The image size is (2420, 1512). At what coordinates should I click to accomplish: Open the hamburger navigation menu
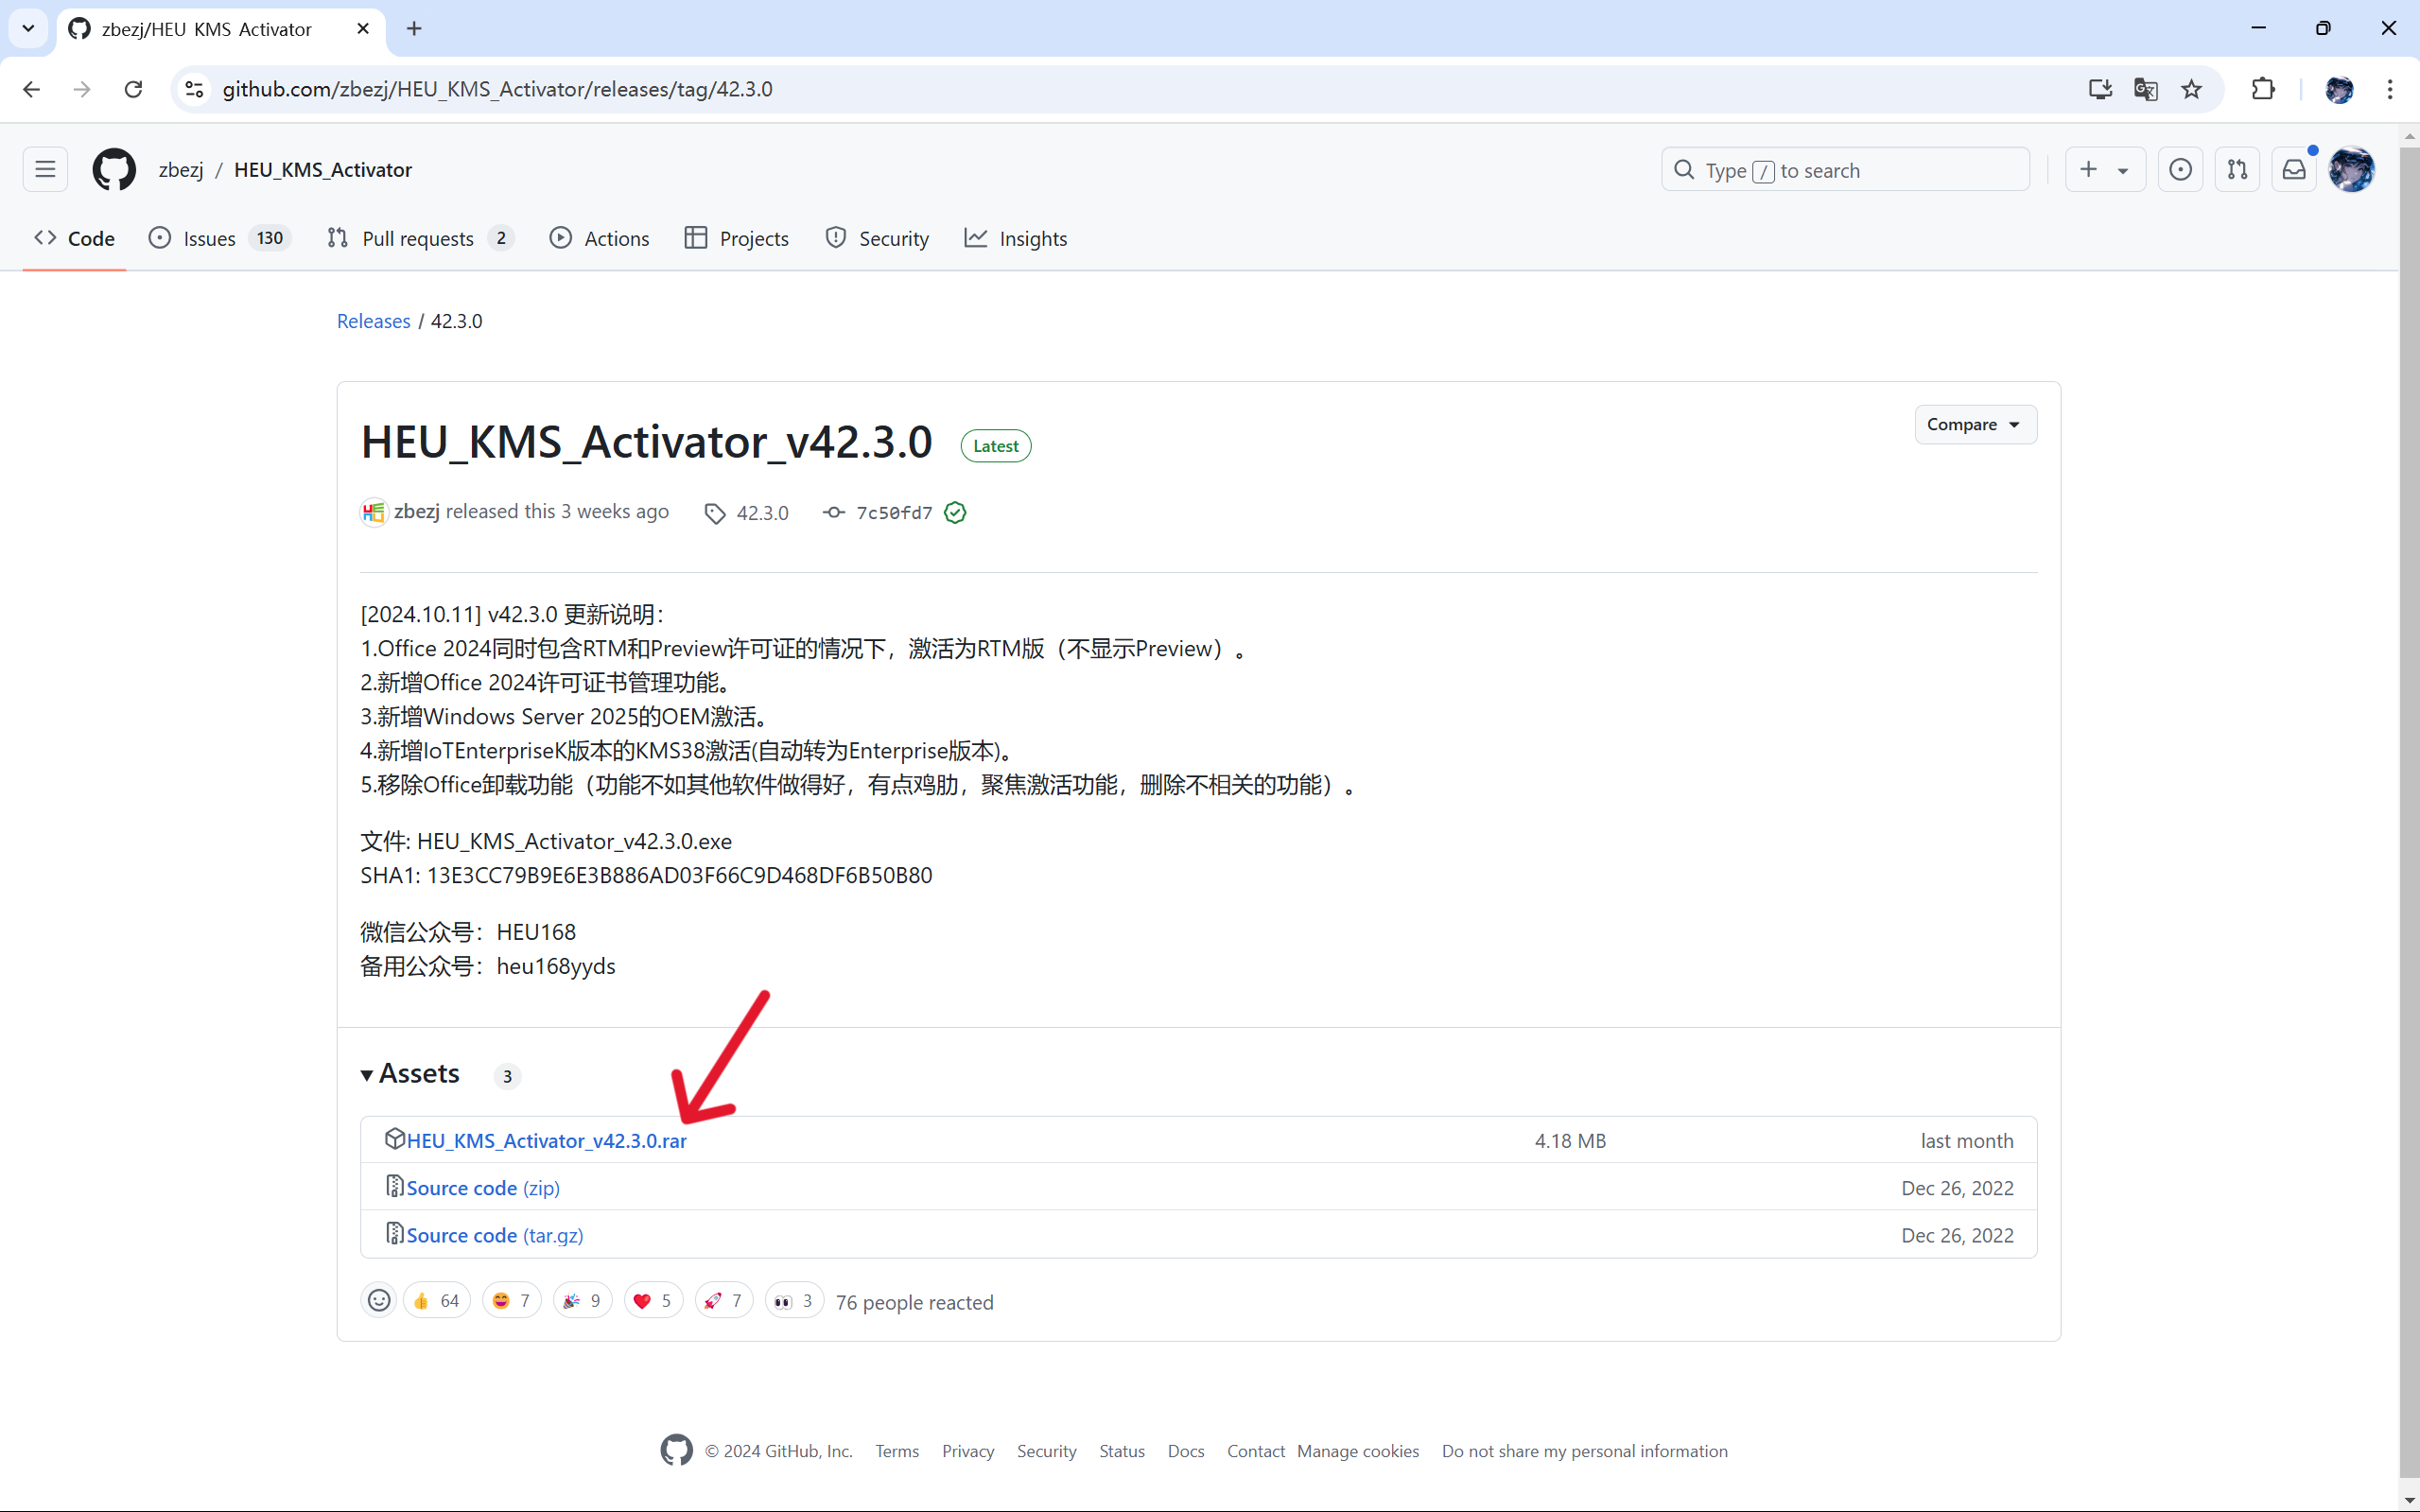(45, 170)
